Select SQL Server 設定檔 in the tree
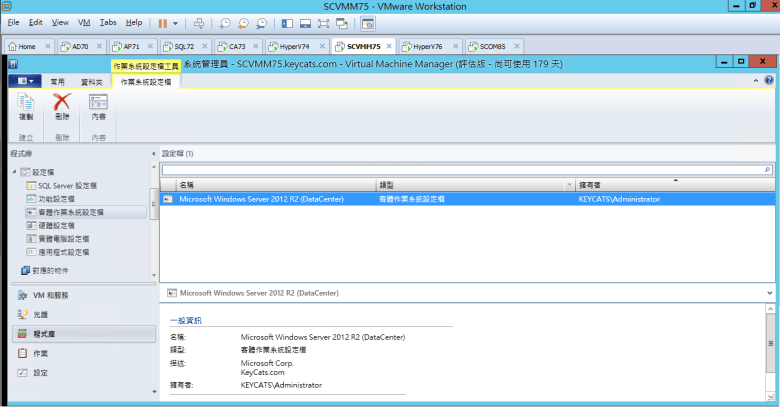 coord(67,186)
